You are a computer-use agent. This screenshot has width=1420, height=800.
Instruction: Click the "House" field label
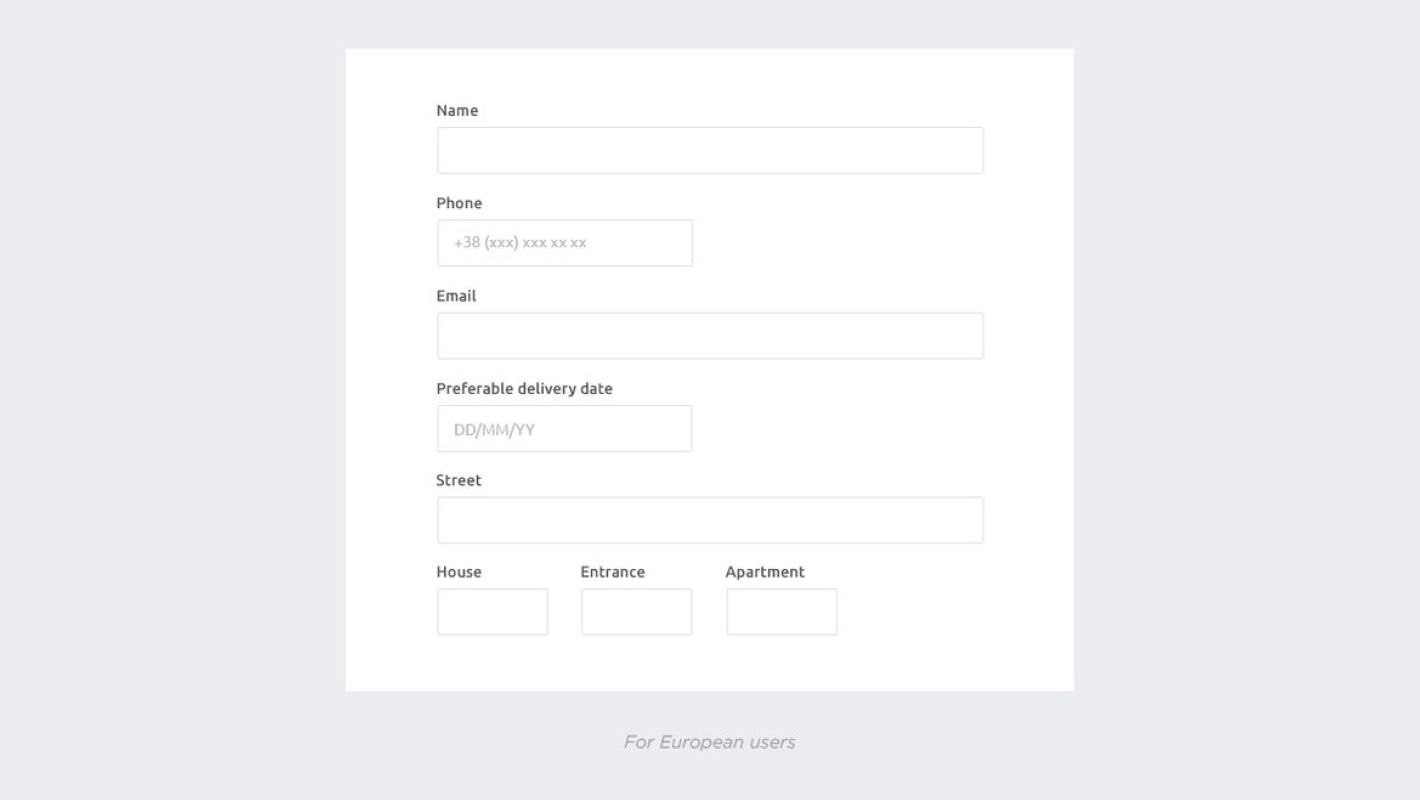click(459, 572)
